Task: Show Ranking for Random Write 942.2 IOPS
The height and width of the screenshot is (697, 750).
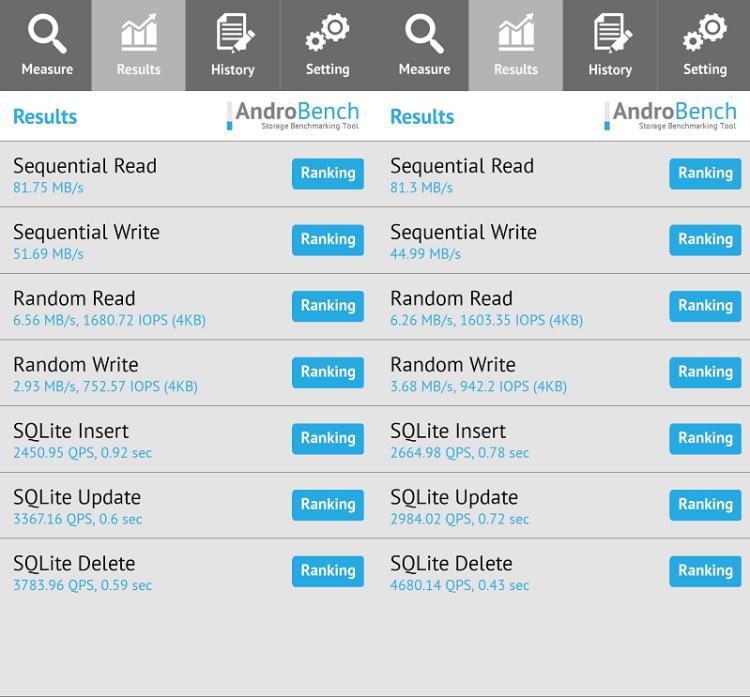Action: point(705,372)
